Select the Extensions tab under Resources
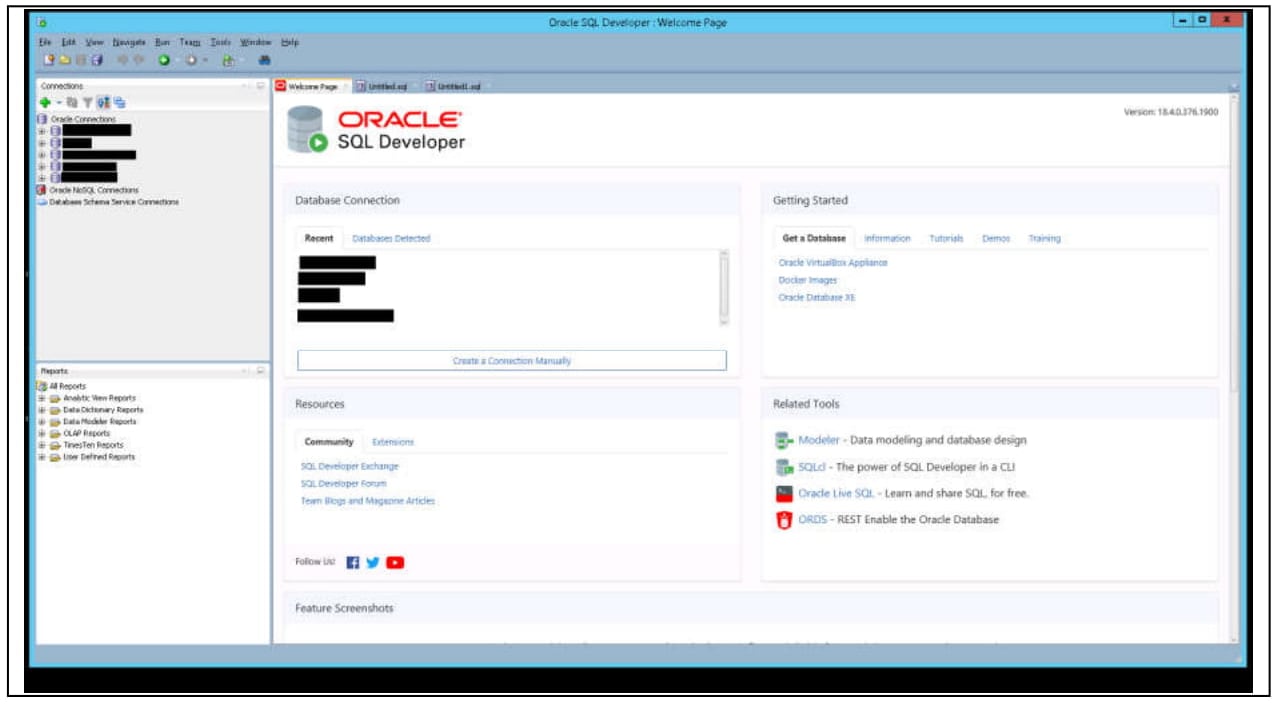1277x706 pixels. (x=392, y=442)
